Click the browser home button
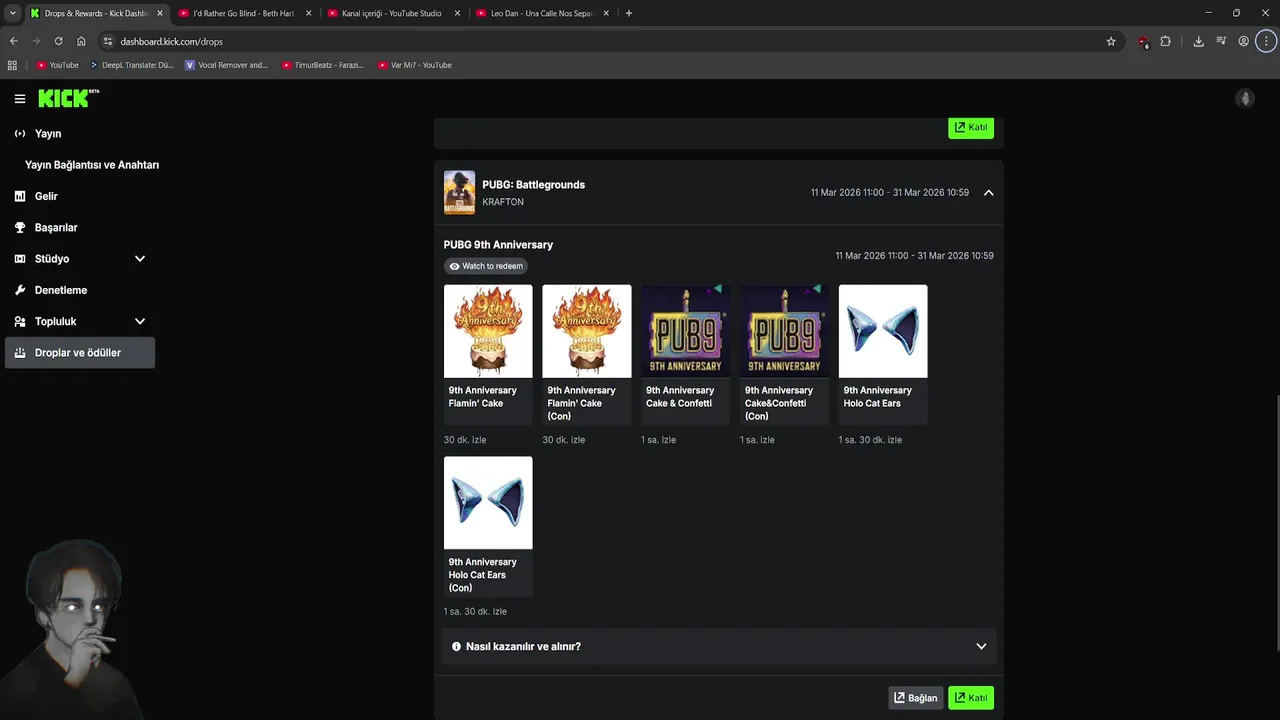The height and width of the screenshot is (720, 1280). pos(81,41)
